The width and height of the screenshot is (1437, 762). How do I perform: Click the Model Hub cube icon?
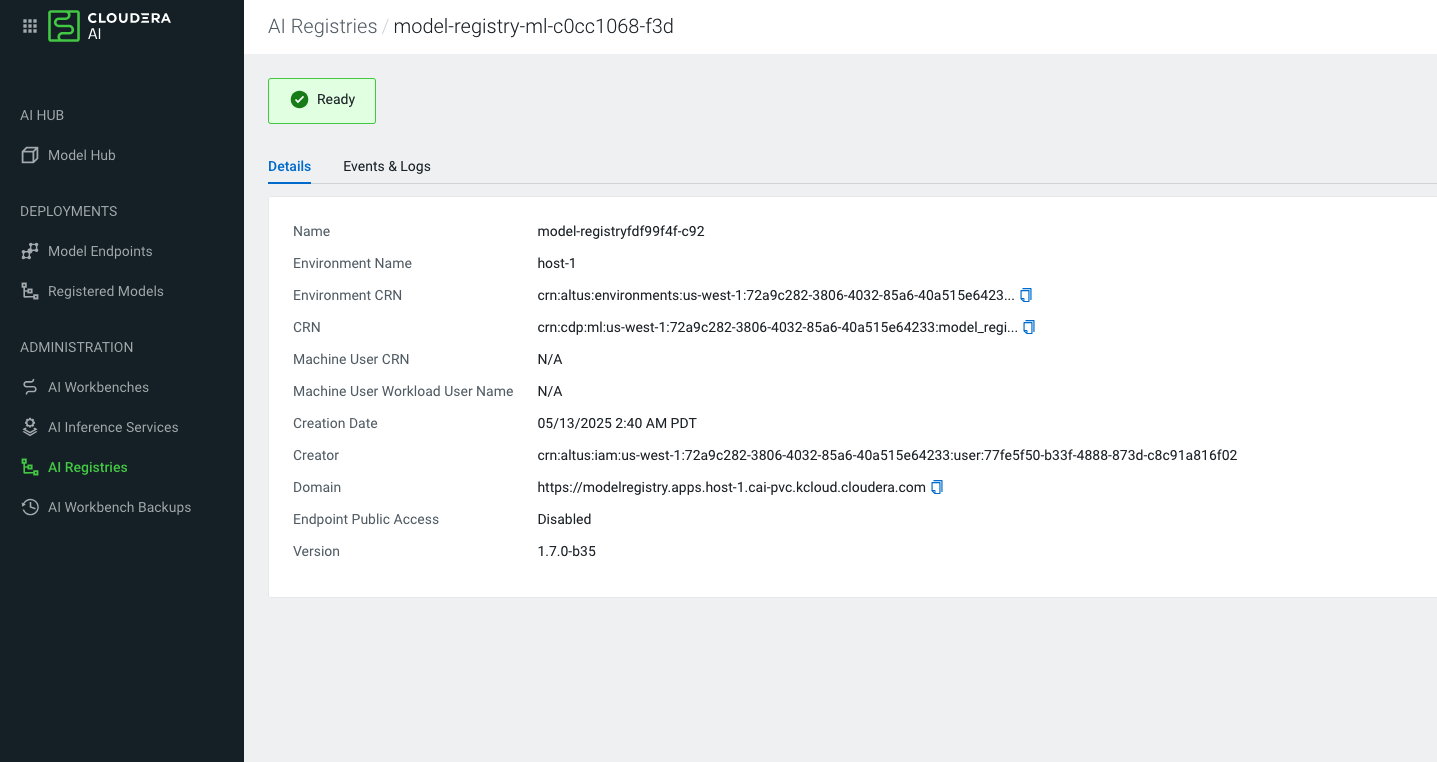30,155
